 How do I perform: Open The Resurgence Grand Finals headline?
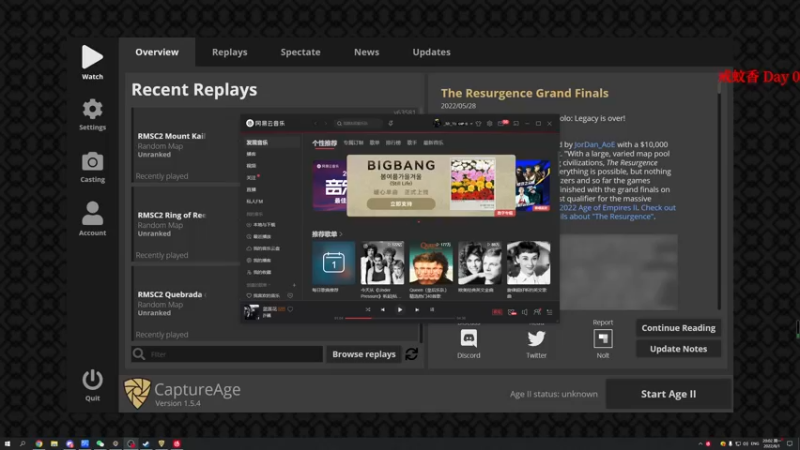pos(524,93)
